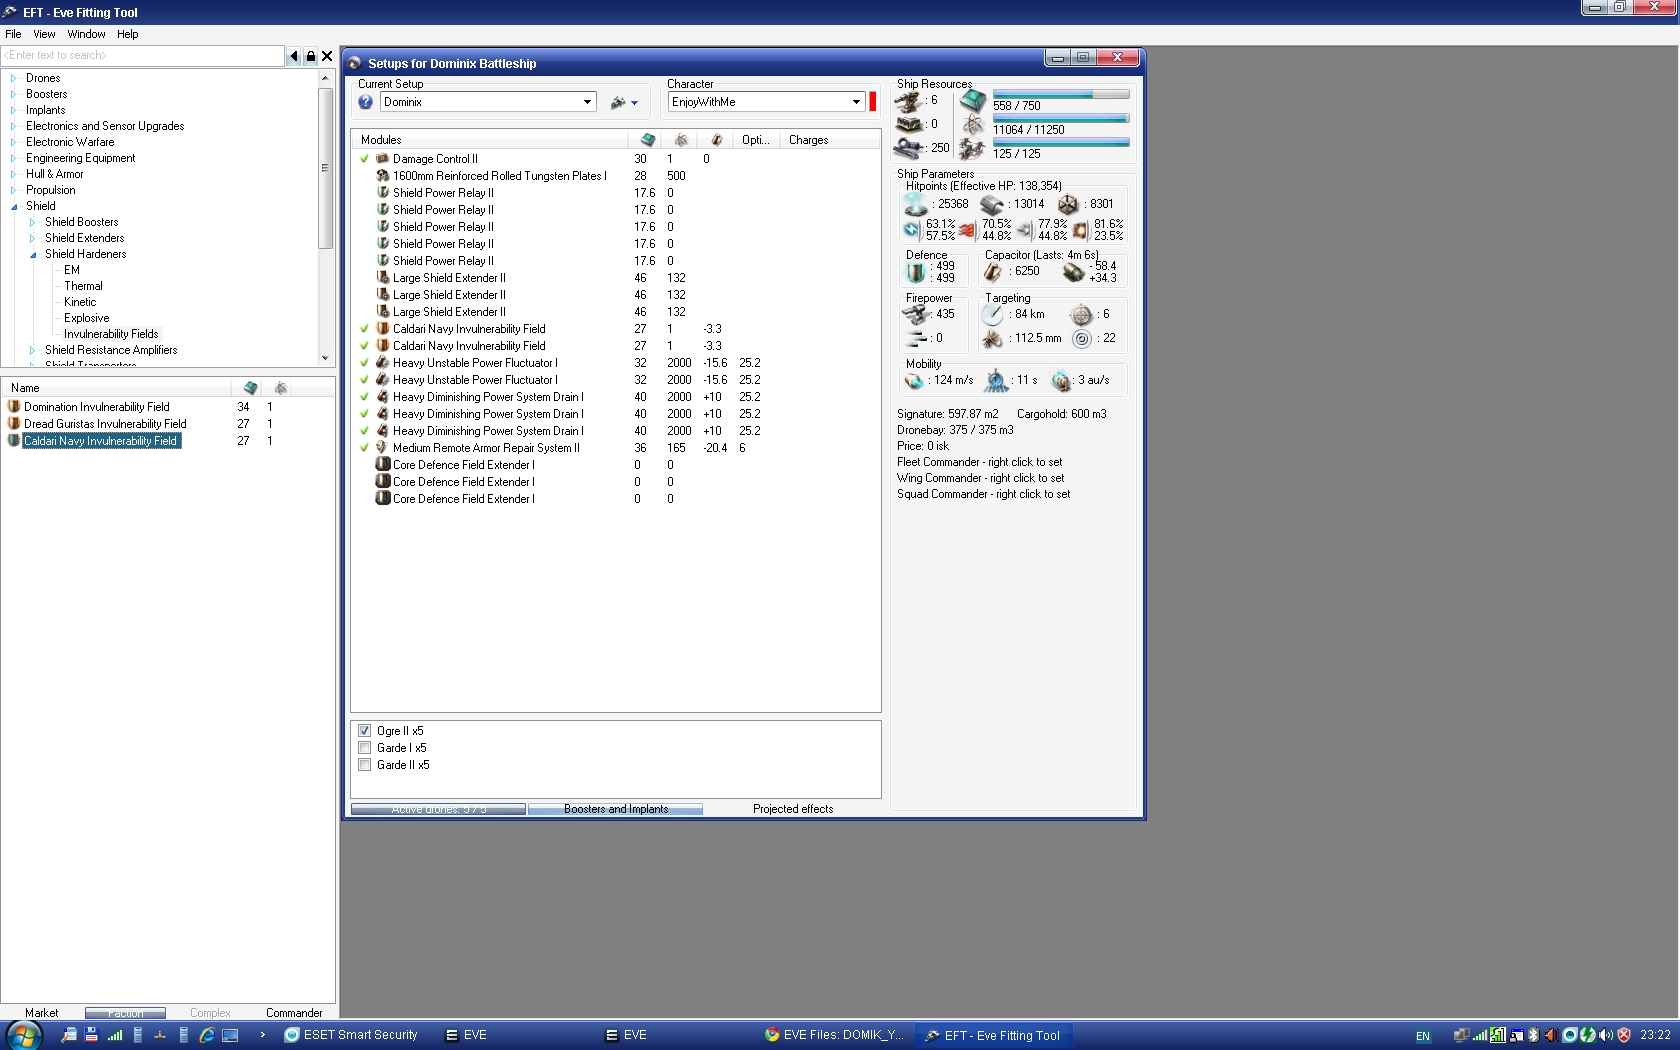The image size is (1680, 1050).
Task: Click the market tree vertical scrollbar
Action: coord(325,218)
